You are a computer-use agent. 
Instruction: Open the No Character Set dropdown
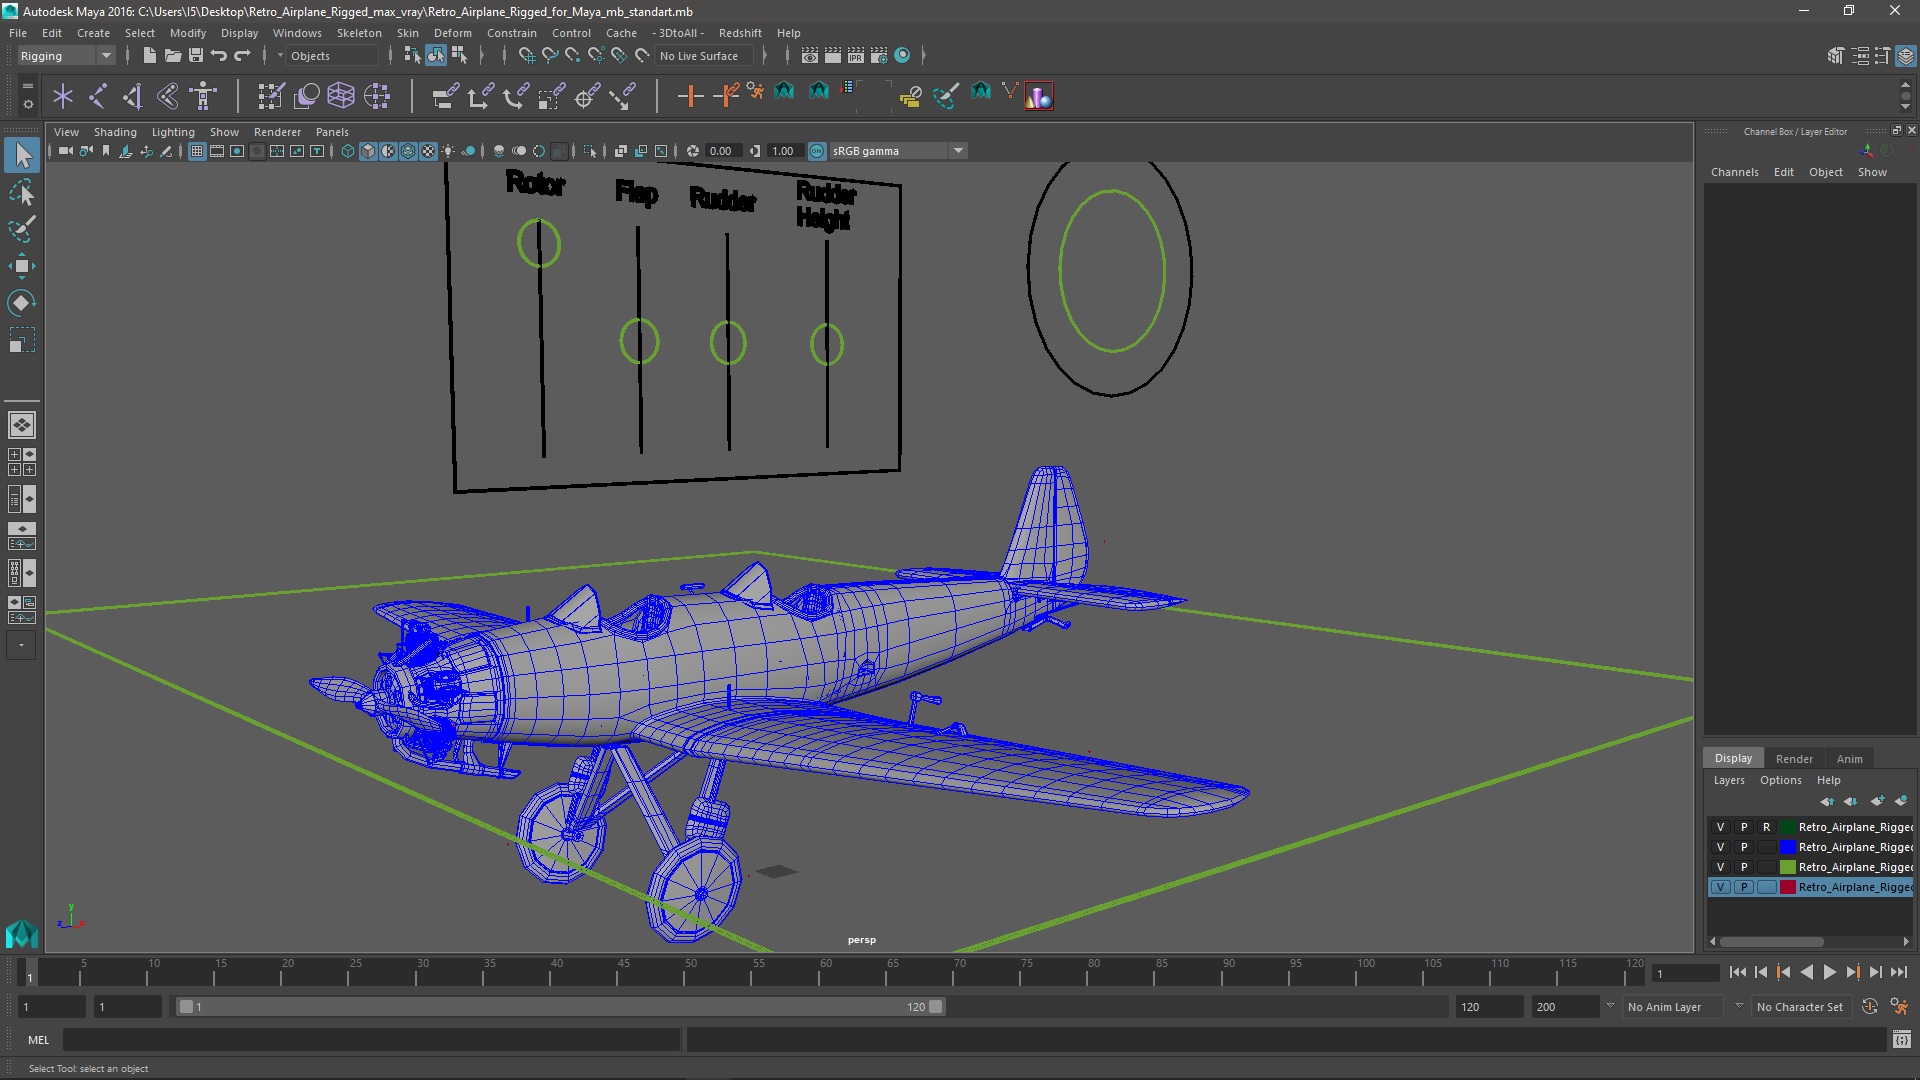click(x=1800, y=1007)
